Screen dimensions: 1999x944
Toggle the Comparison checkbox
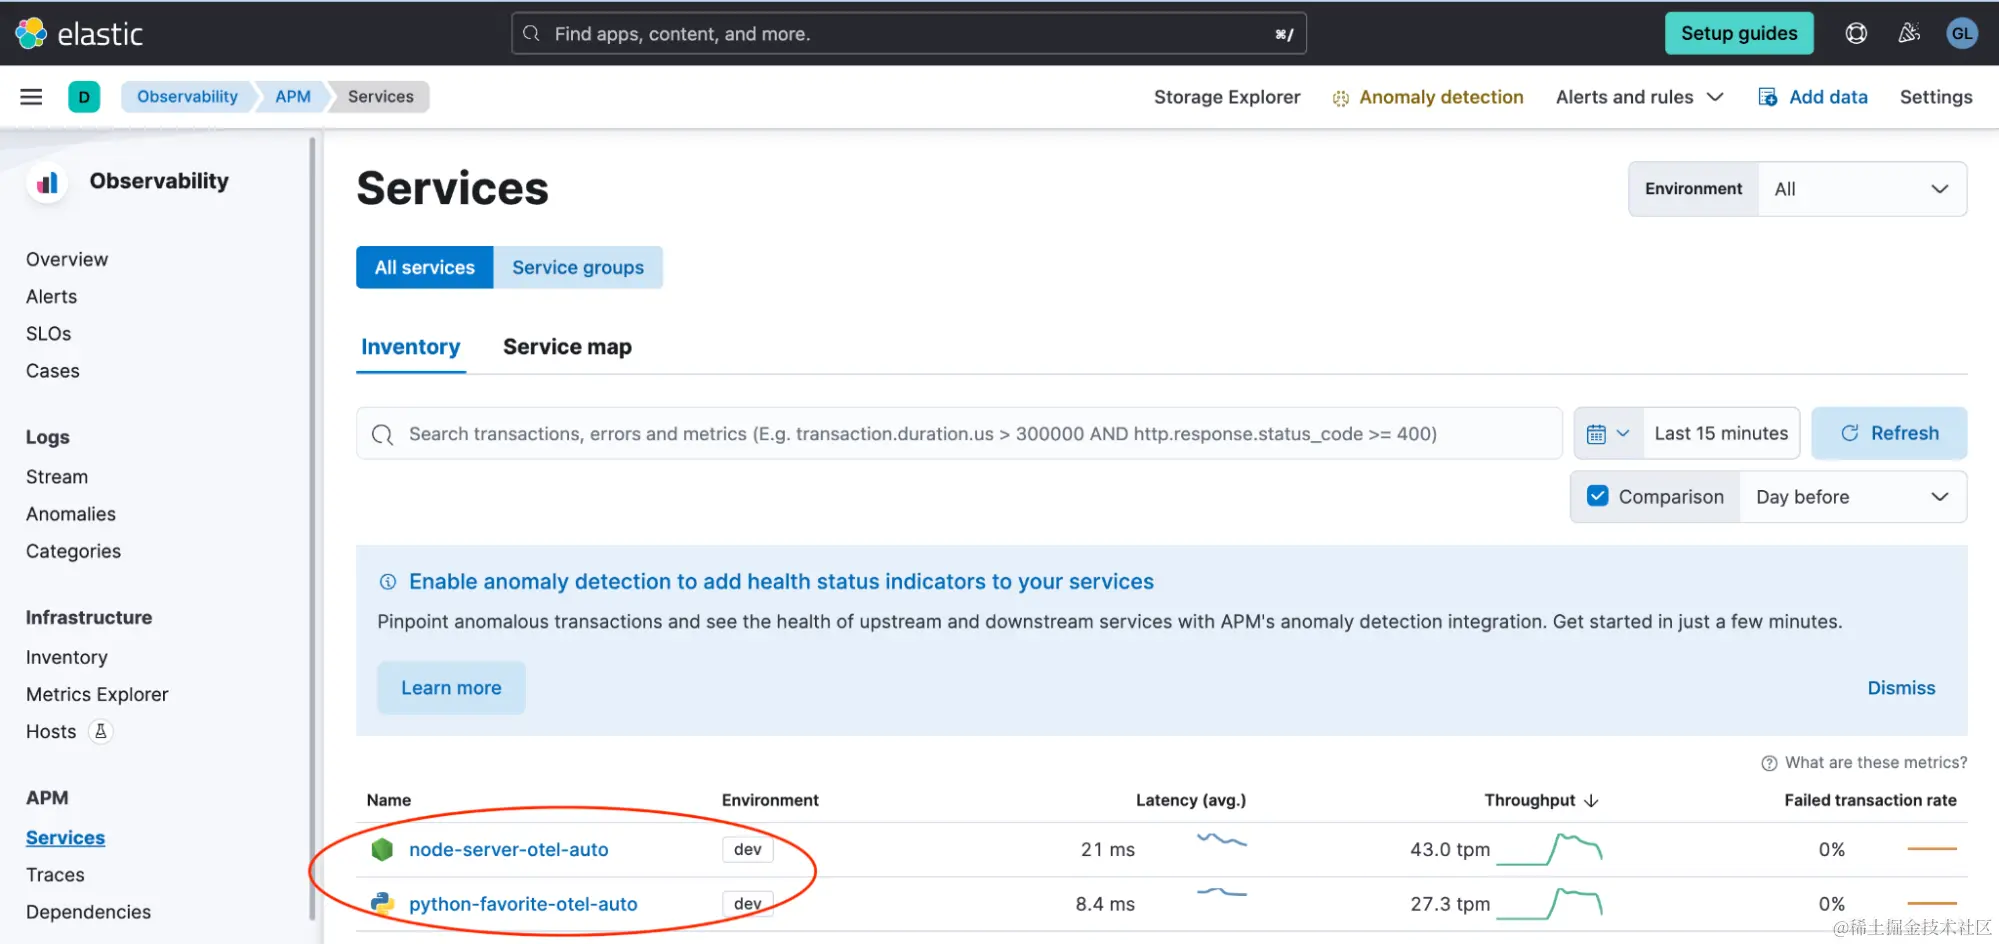1598,496
